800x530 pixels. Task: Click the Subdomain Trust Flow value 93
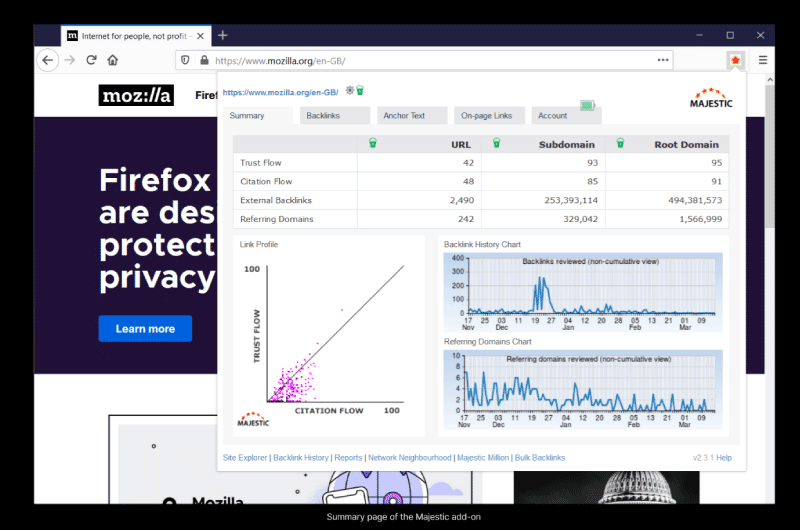592,163
